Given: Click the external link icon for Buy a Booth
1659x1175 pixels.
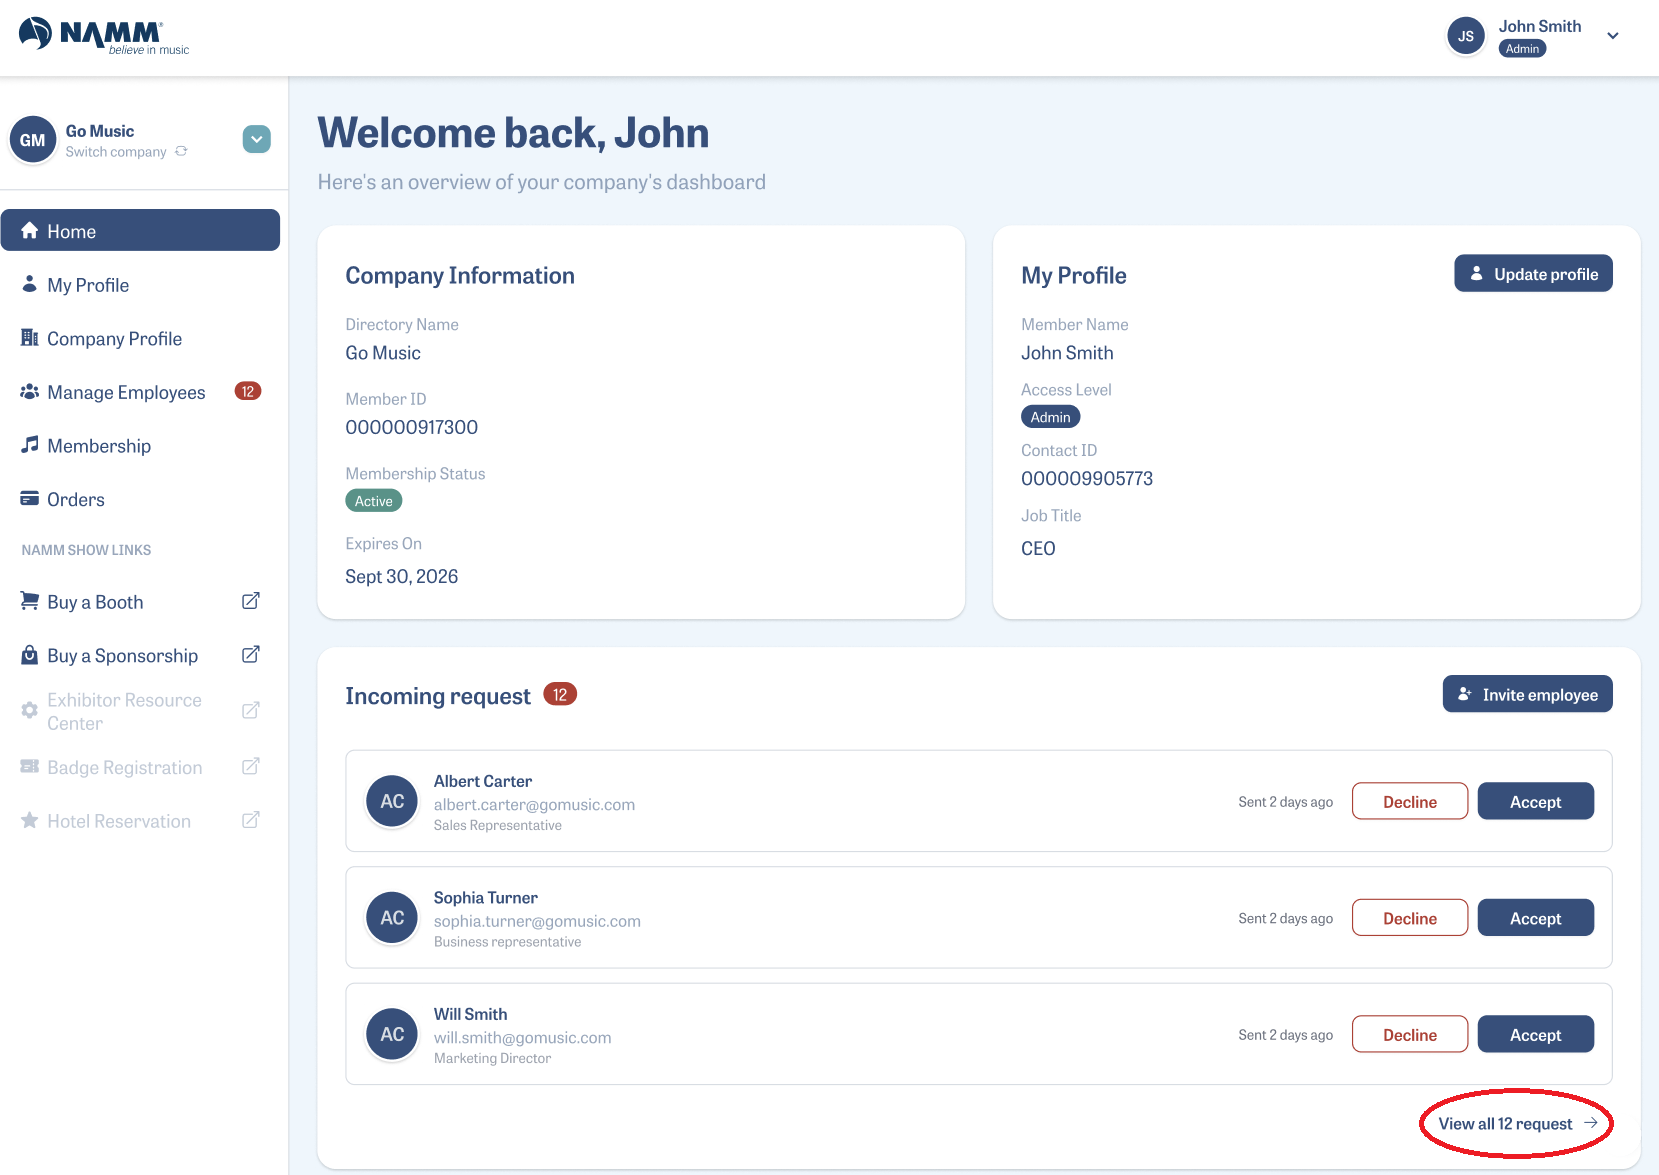Looking at the screenshot, I should click(x=251, y=601).
